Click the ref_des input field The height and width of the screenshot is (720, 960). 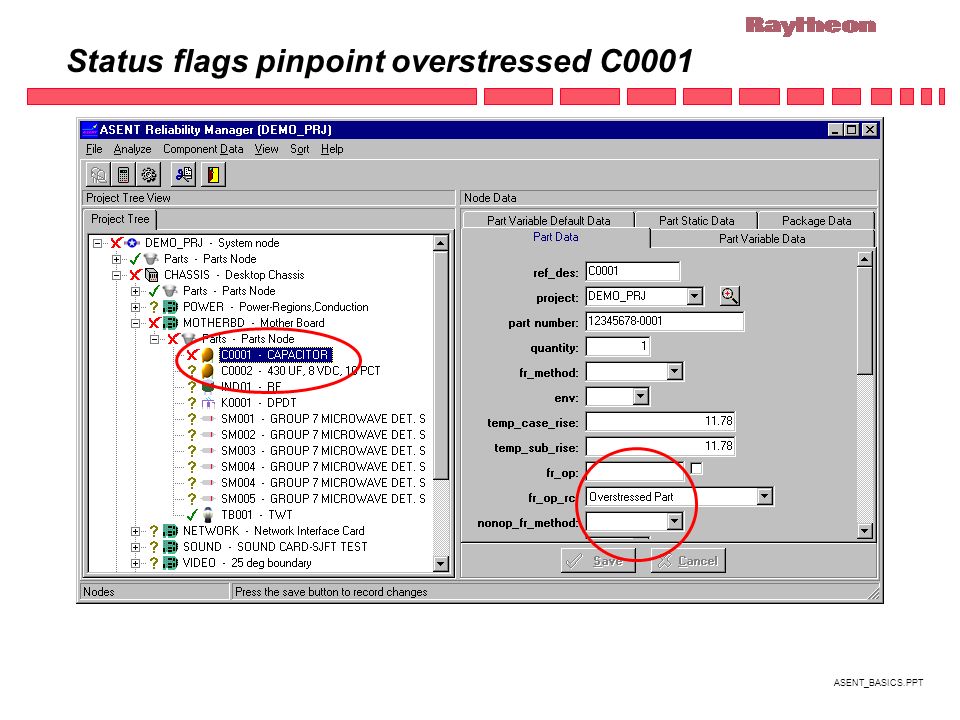(x=632, y=271)
